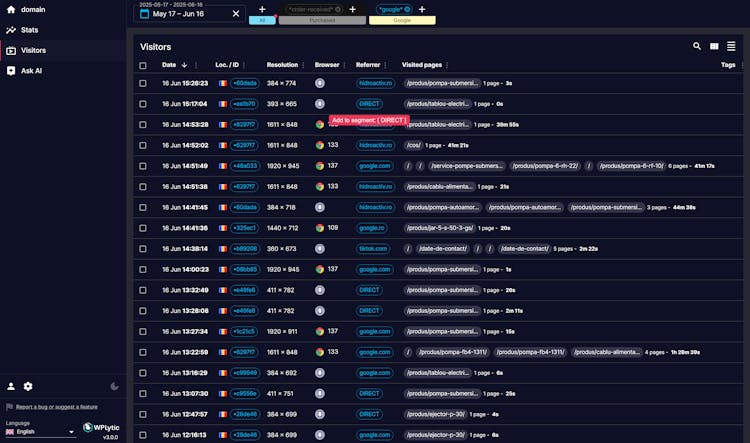Click Chrome icon in the 14:41:36 row
Image resolution: width=750 pixels, height=443 pixels.
320,228
